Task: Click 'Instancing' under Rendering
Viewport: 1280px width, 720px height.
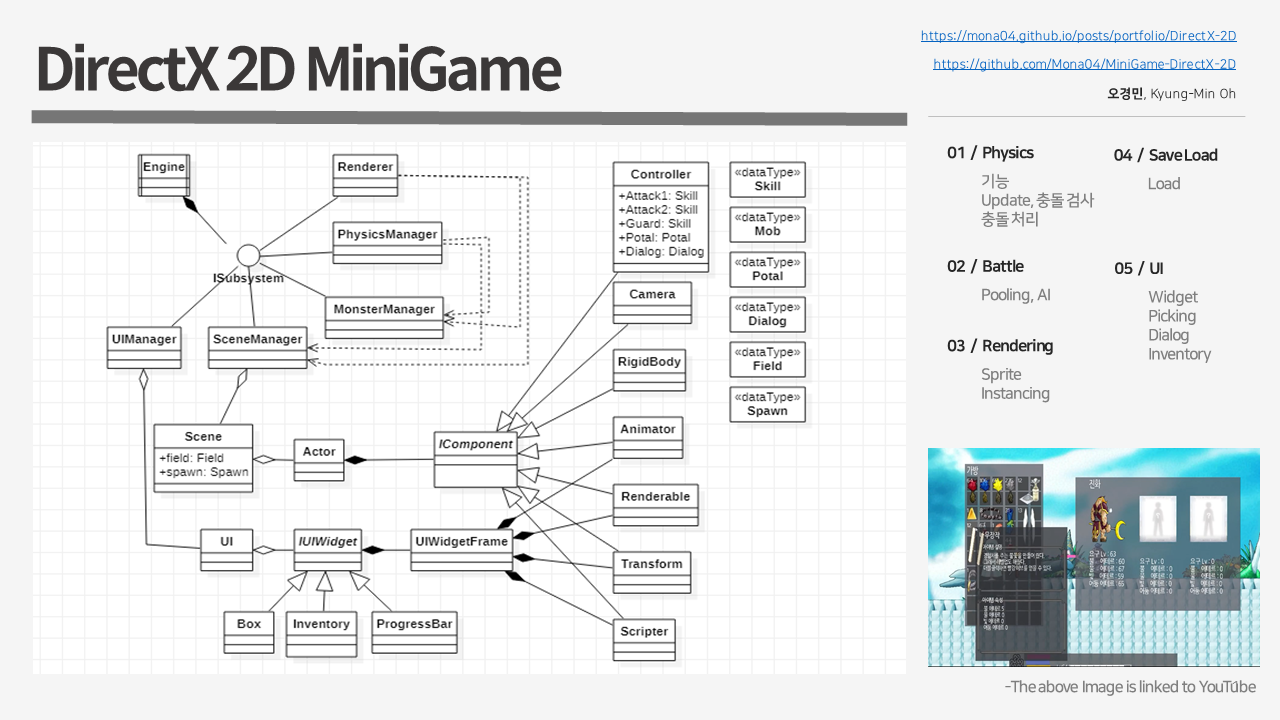Action: coord(1015,394)
